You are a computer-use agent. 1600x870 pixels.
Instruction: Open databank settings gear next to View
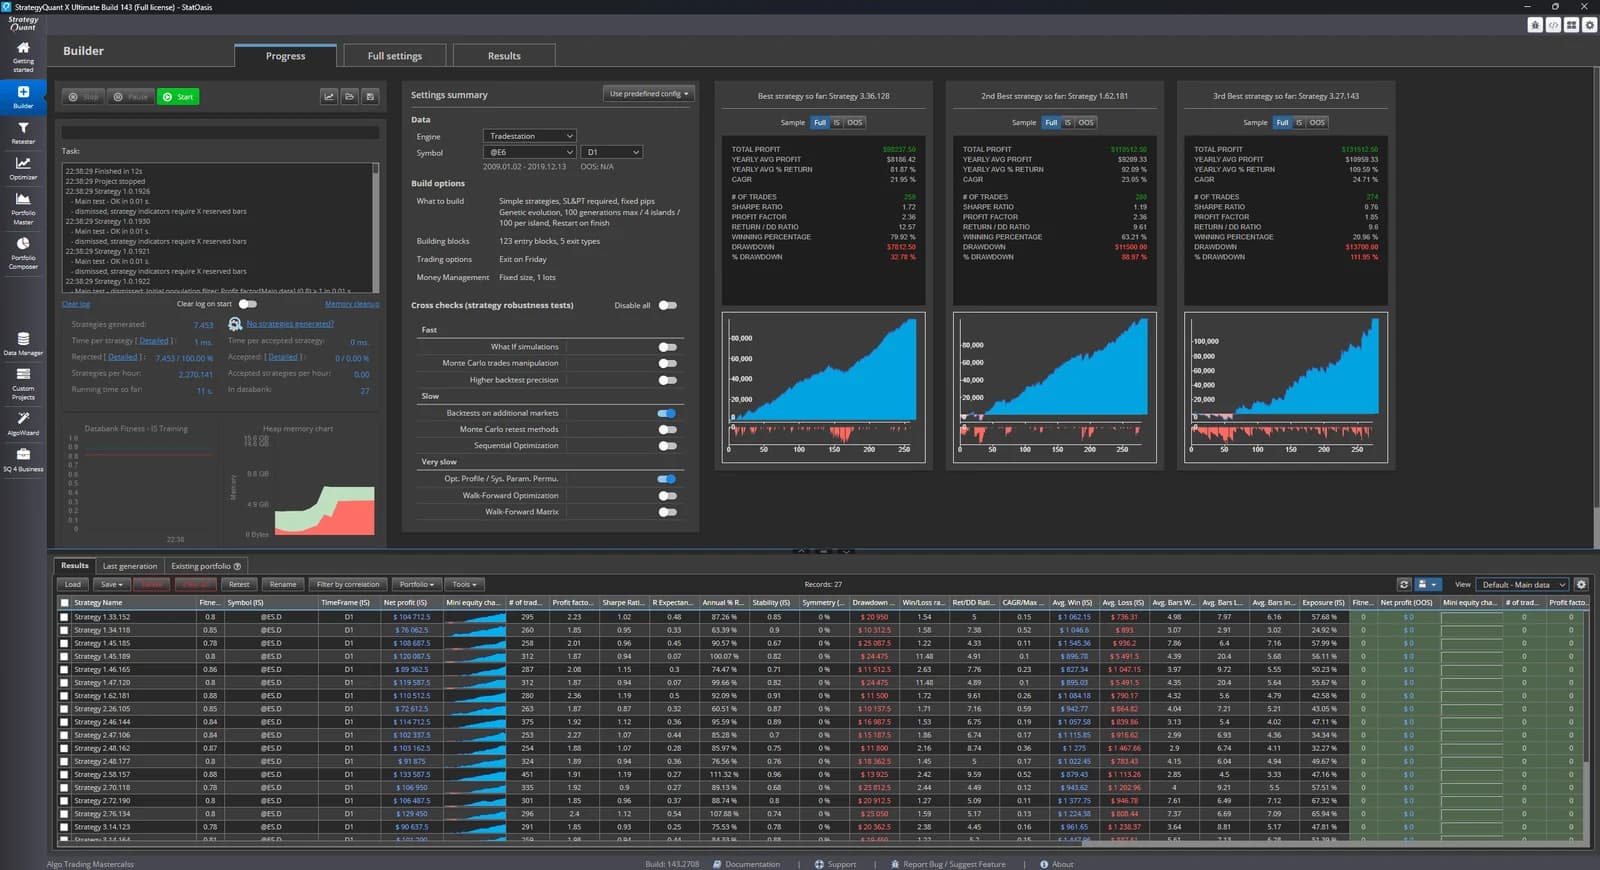tap(1581, 584)
